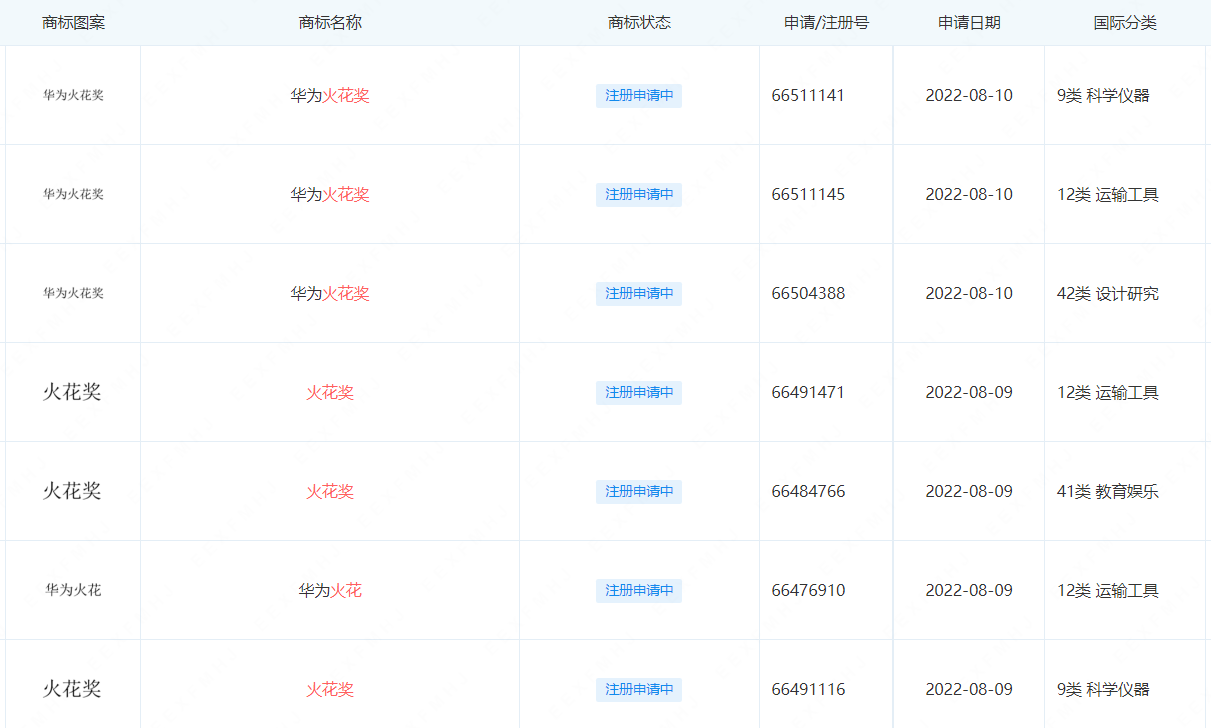Click 注册申请中 status tag for 66491116
Viewport: 1211px width, 728px height.
(x=639, y=689)
